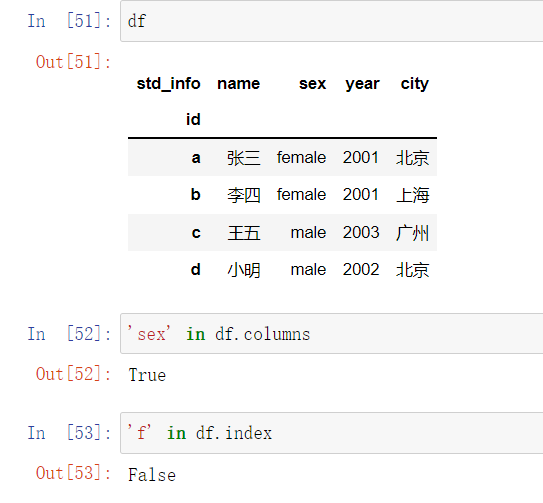Click row index c
Image resolution: width=543 pixels, height=503 pixels.
196,232
